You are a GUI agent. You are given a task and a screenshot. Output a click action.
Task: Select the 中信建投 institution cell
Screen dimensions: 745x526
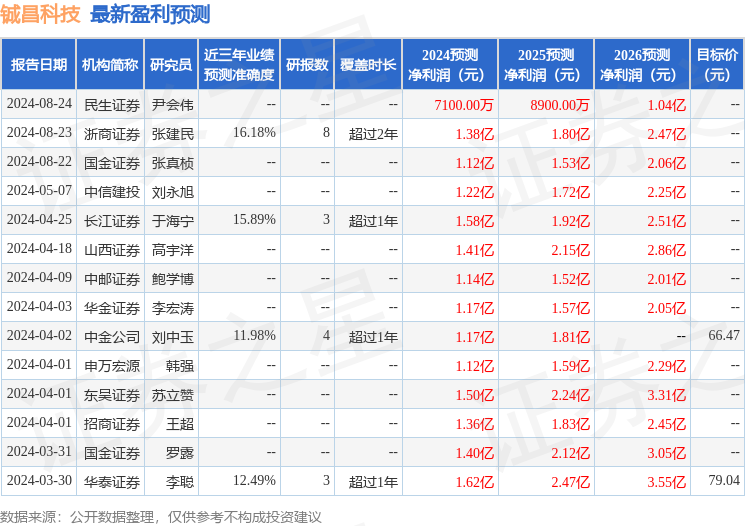112,191
